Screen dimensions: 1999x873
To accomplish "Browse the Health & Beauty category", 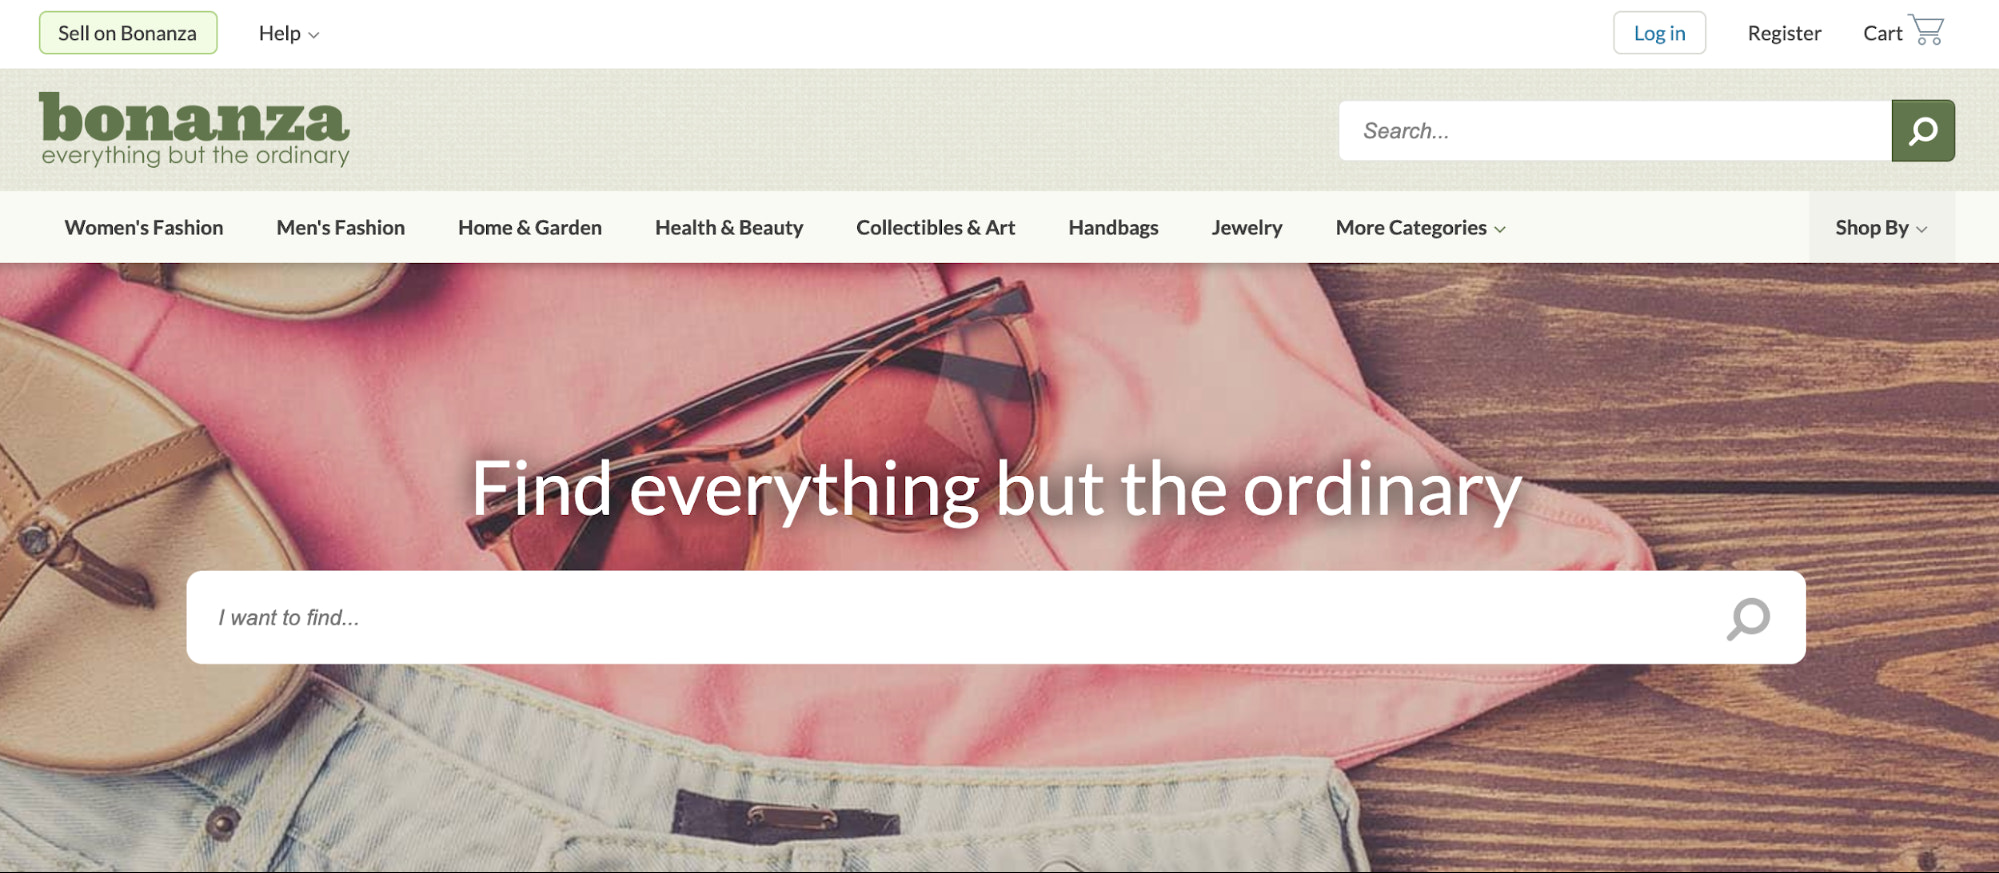I will point(729,228).
